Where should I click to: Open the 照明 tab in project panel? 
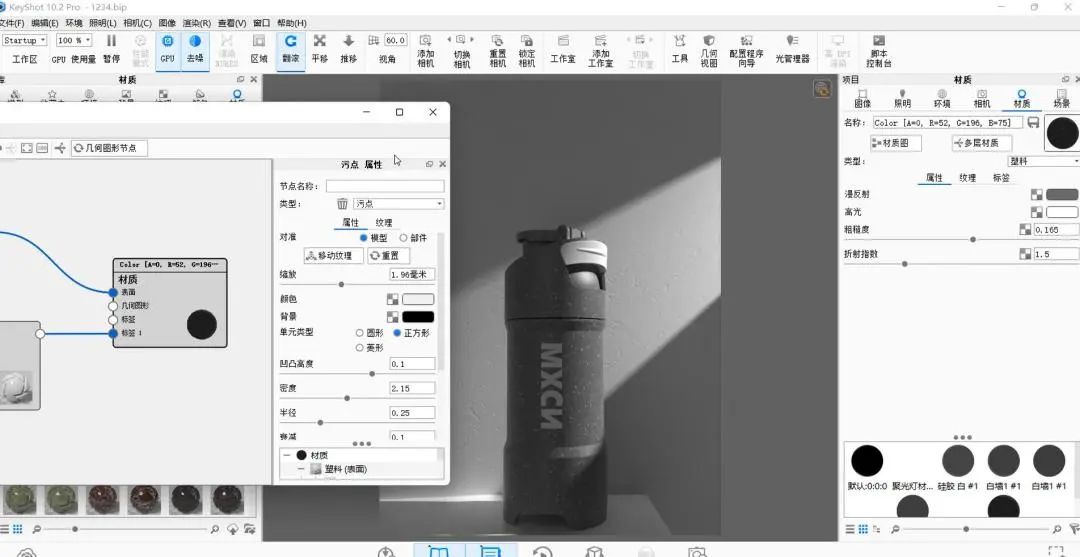(902, 98)
